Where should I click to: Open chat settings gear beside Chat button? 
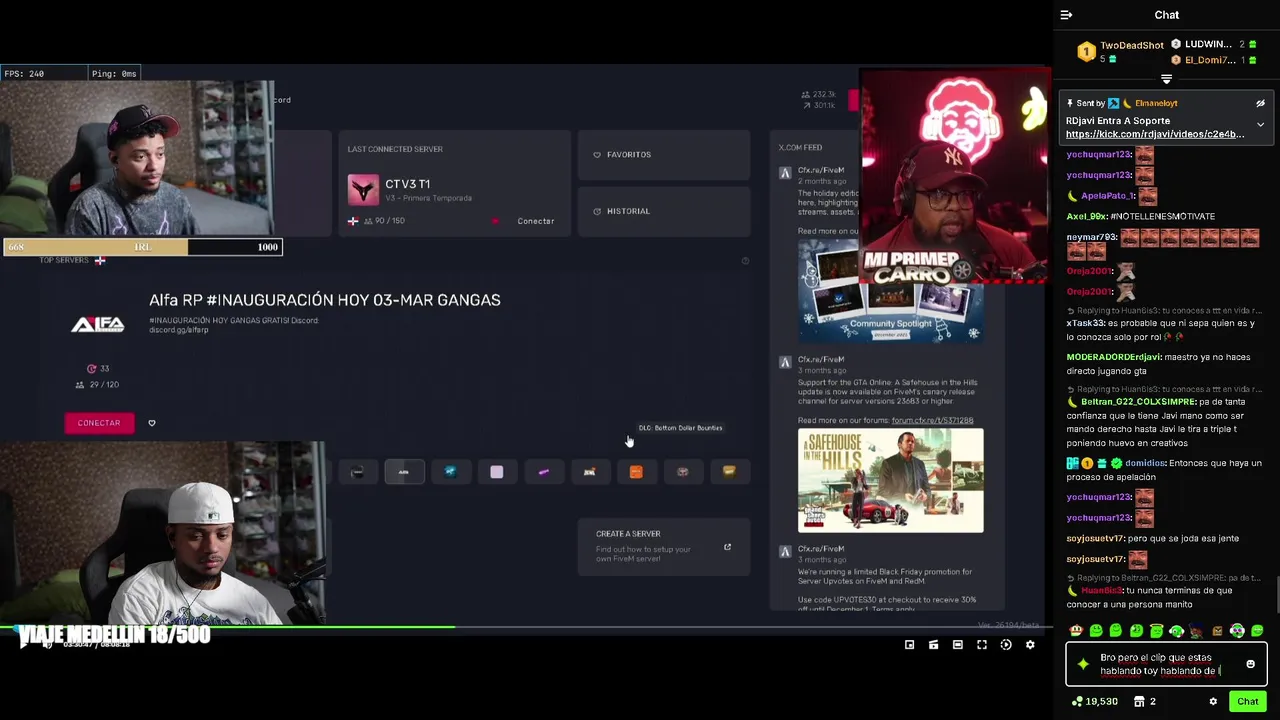1213,702
